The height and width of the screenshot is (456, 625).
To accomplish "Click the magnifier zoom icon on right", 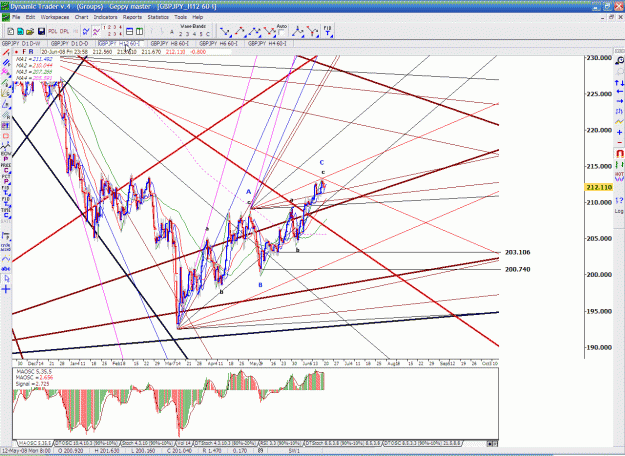I will tap(619, 61).
